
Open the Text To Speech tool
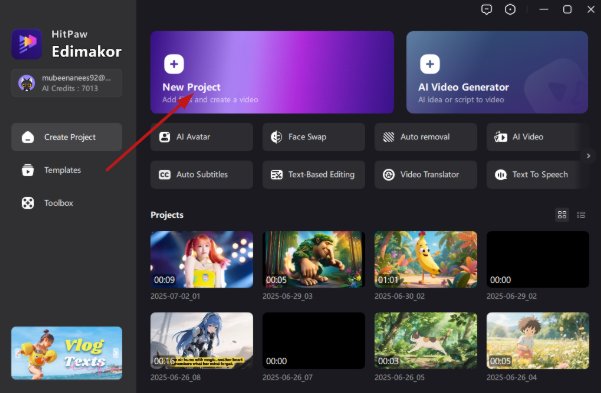click(535, 175)
